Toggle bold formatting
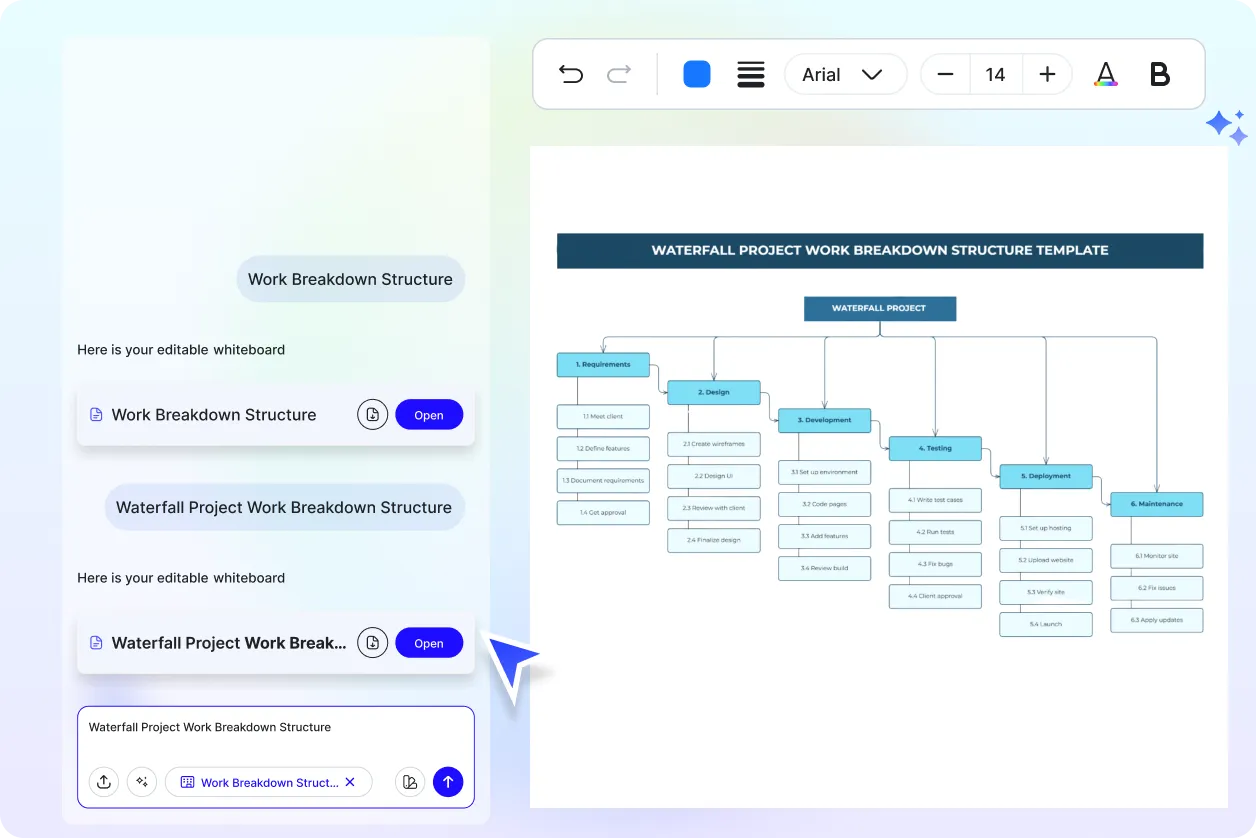 coord(1160,74)
